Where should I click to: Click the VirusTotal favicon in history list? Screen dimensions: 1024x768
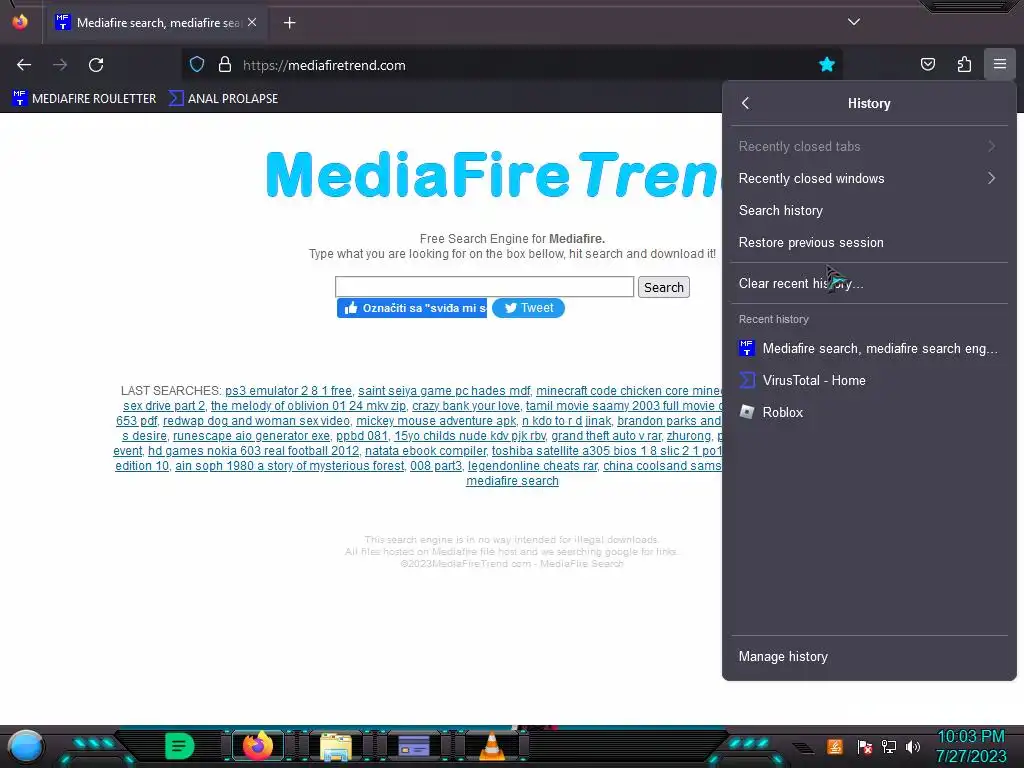(x=746, y=380)
